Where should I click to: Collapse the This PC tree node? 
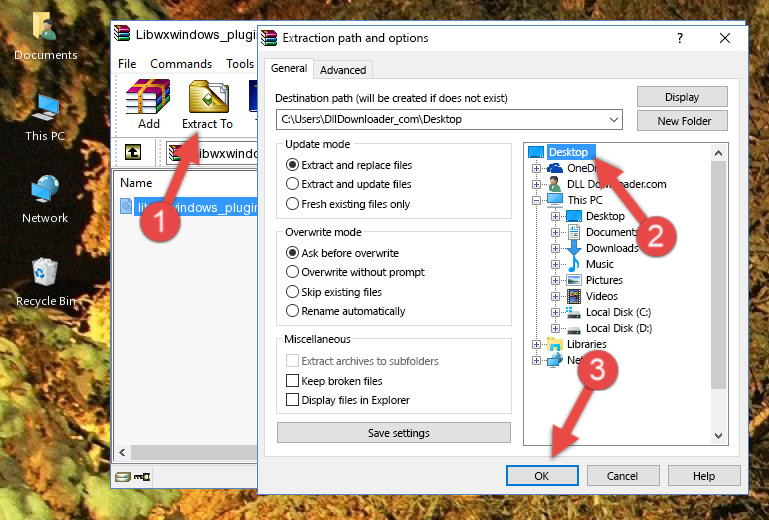pos(537,200)
